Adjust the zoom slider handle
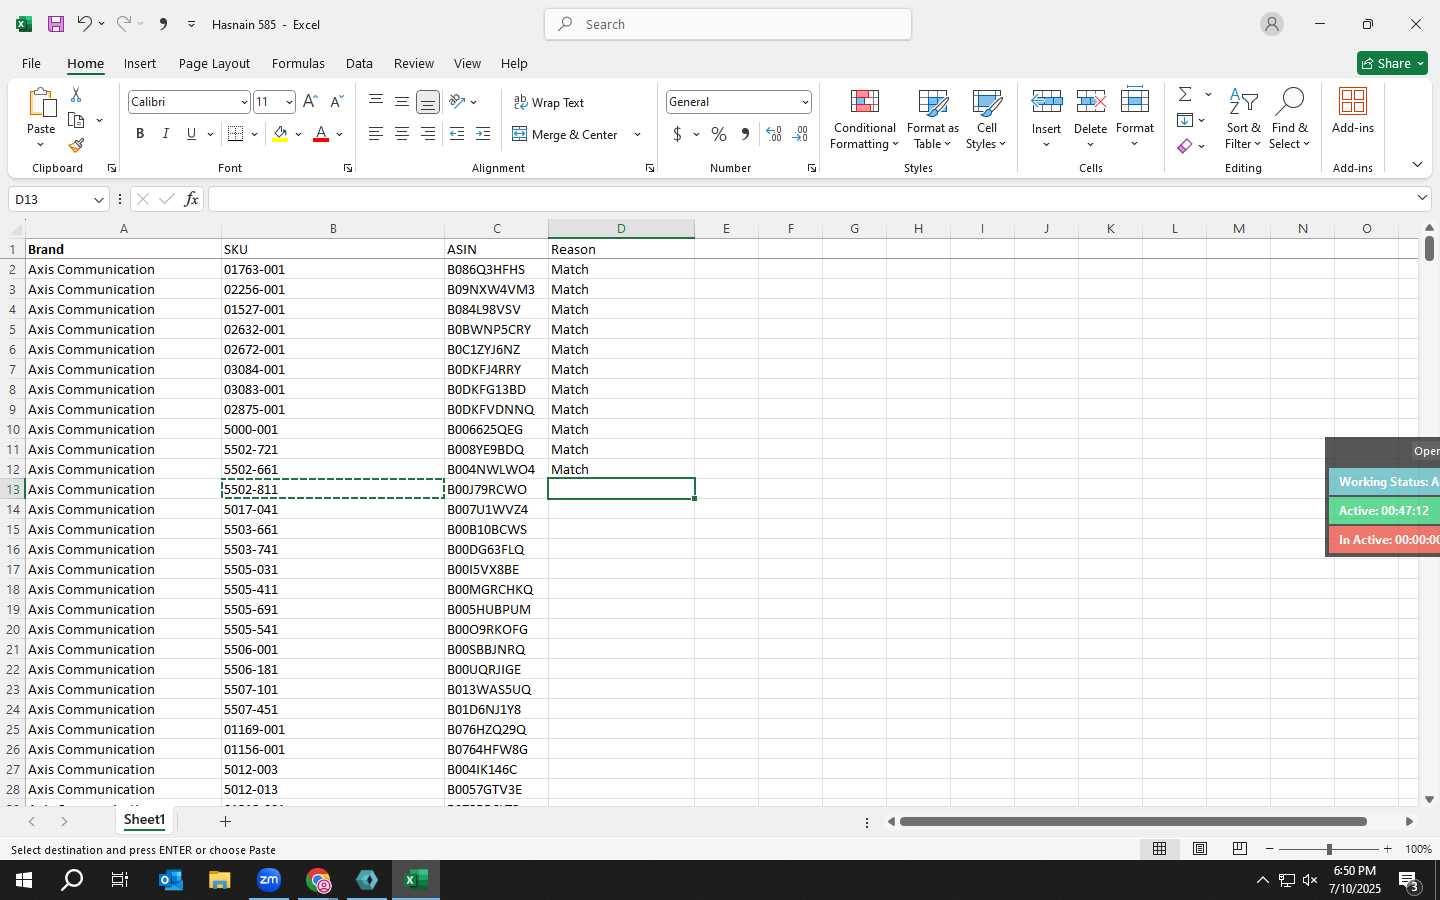This screenshot has height=900, width=1440. [1329, 849]
